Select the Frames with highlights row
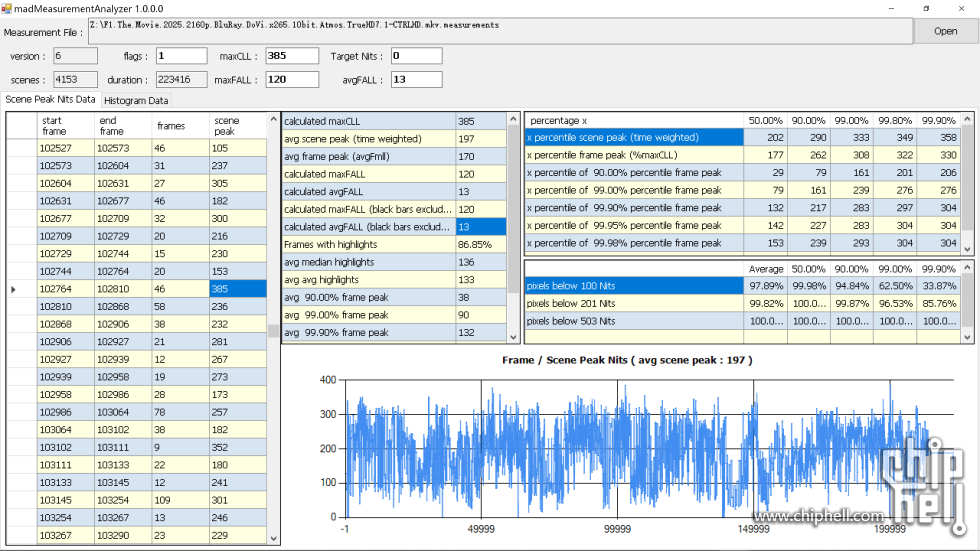Image resolution: width=980 pixels, height=551 pixels. [368, 244]
